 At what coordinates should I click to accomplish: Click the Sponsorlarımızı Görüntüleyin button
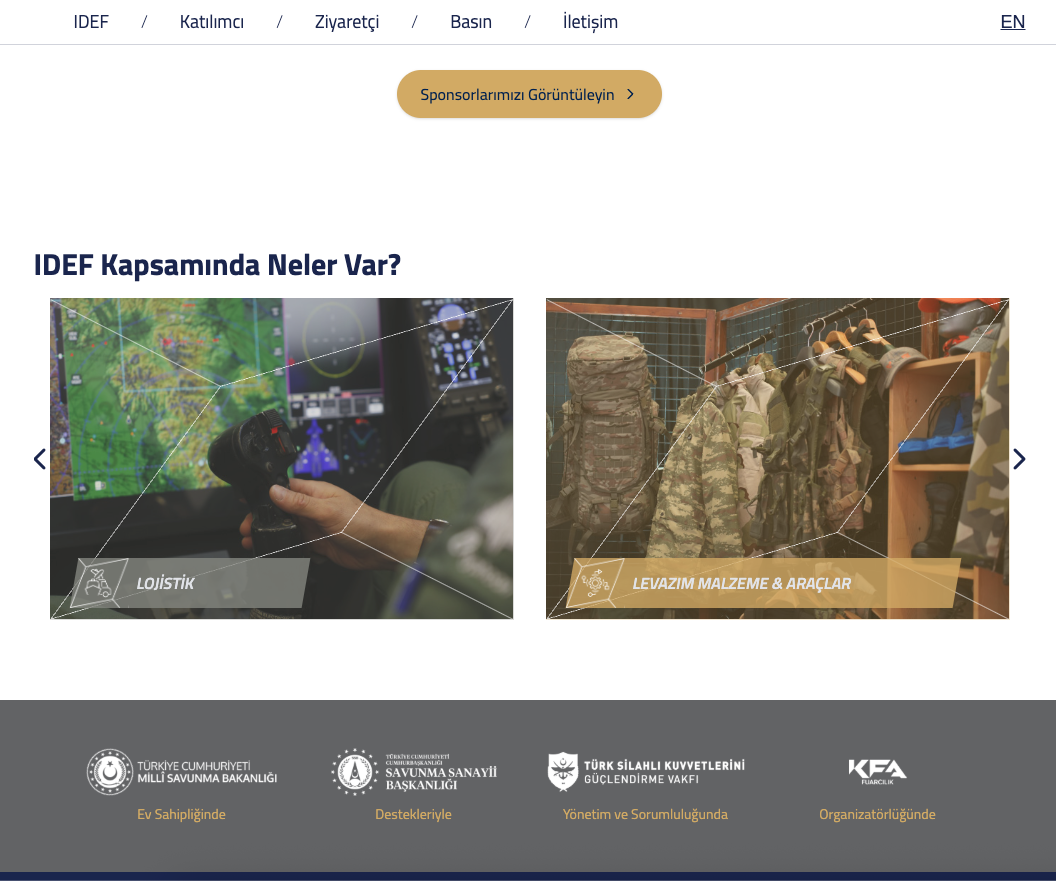[x=529, y=94]
